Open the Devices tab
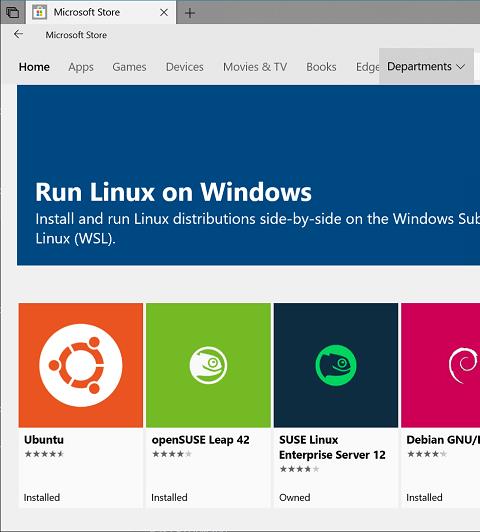This screenshot has width=480, height=532. (x=185, y=67)
